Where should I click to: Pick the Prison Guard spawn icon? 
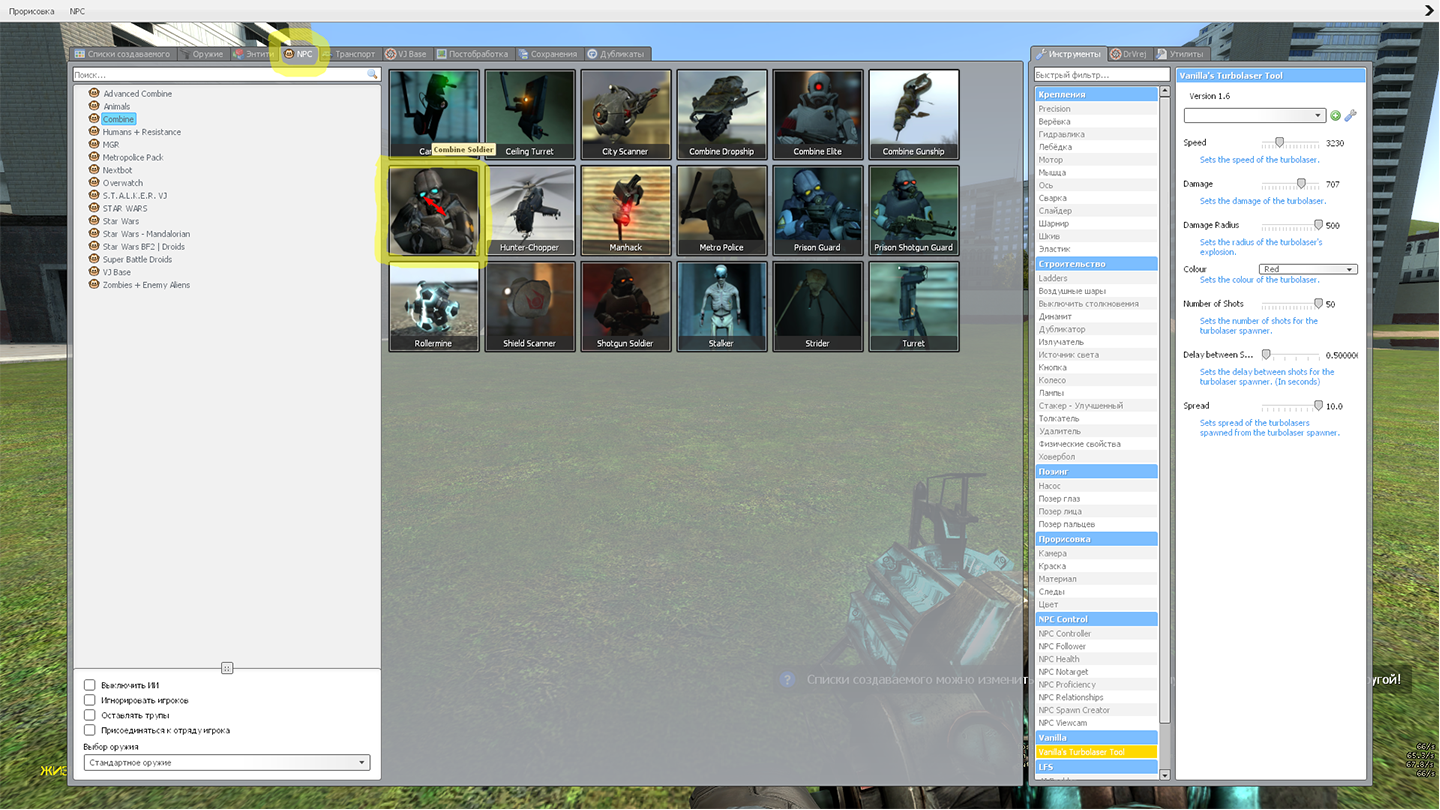818,211
